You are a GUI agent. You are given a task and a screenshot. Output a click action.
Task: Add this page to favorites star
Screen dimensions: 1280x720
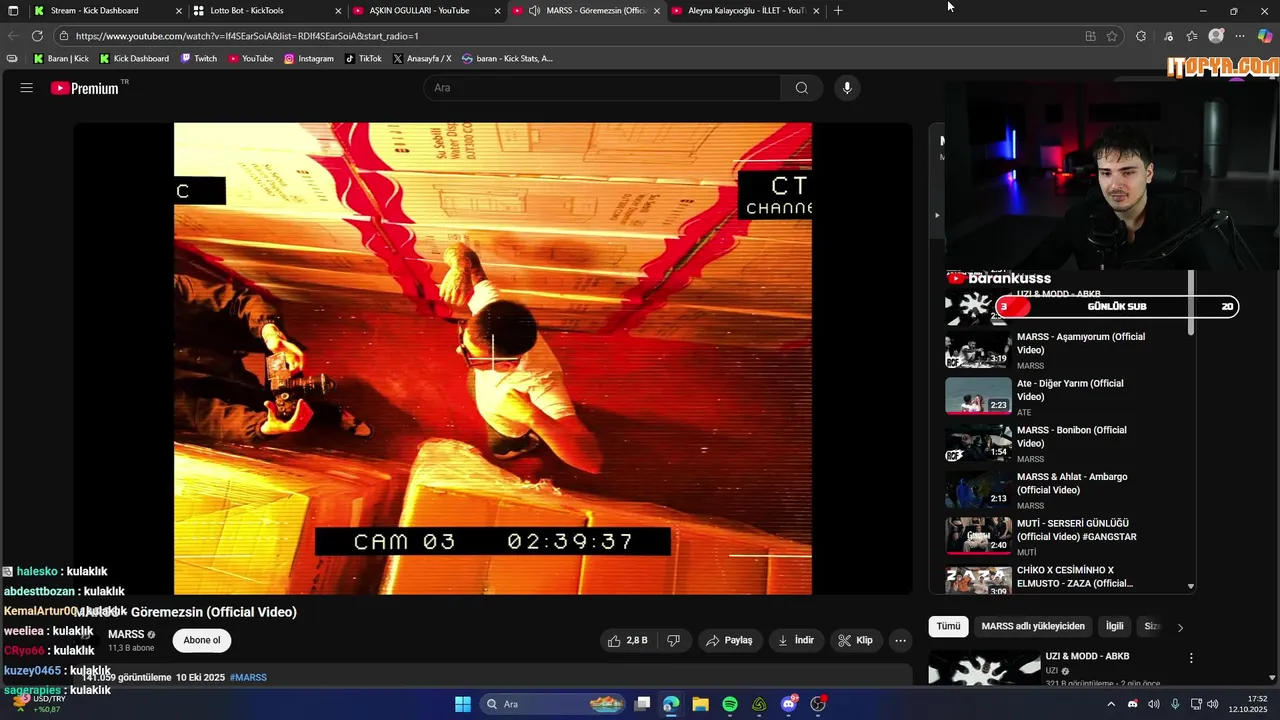[x=1112, y=36]
